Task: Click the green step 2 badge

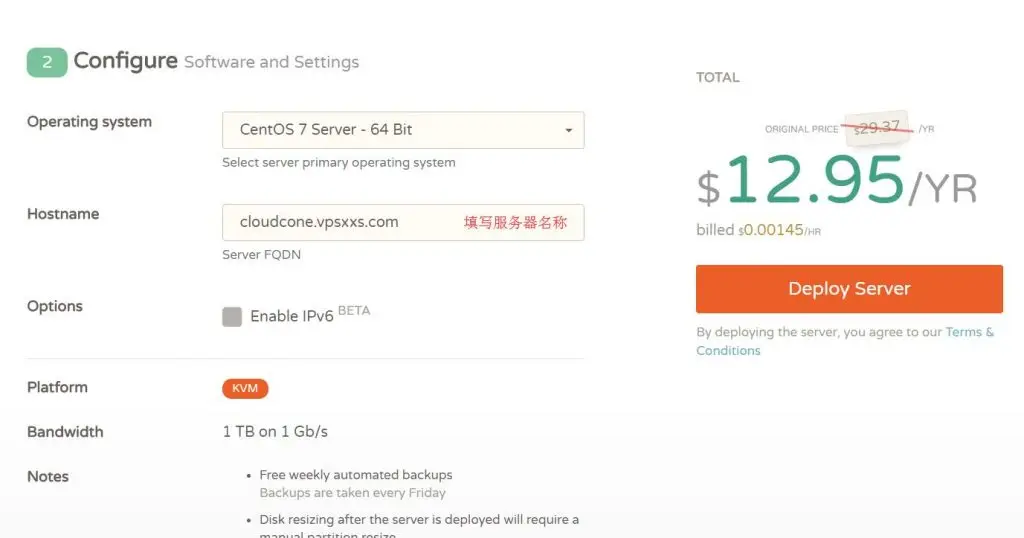Action: coord(47,61)
